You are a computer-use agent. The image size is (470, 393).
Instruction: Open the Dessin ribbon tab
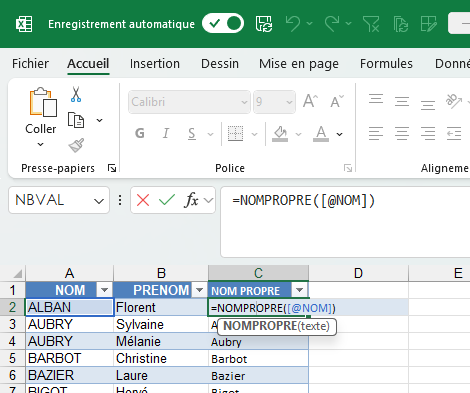tap(220, 63)
